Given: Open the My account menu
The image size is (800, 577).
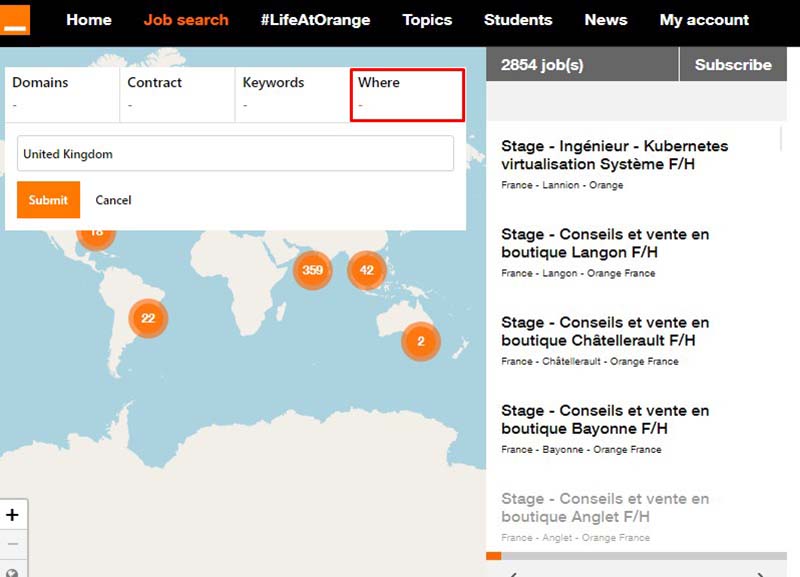Looking at the screenshot, I should pyautogui.click(x=704, y=20).
